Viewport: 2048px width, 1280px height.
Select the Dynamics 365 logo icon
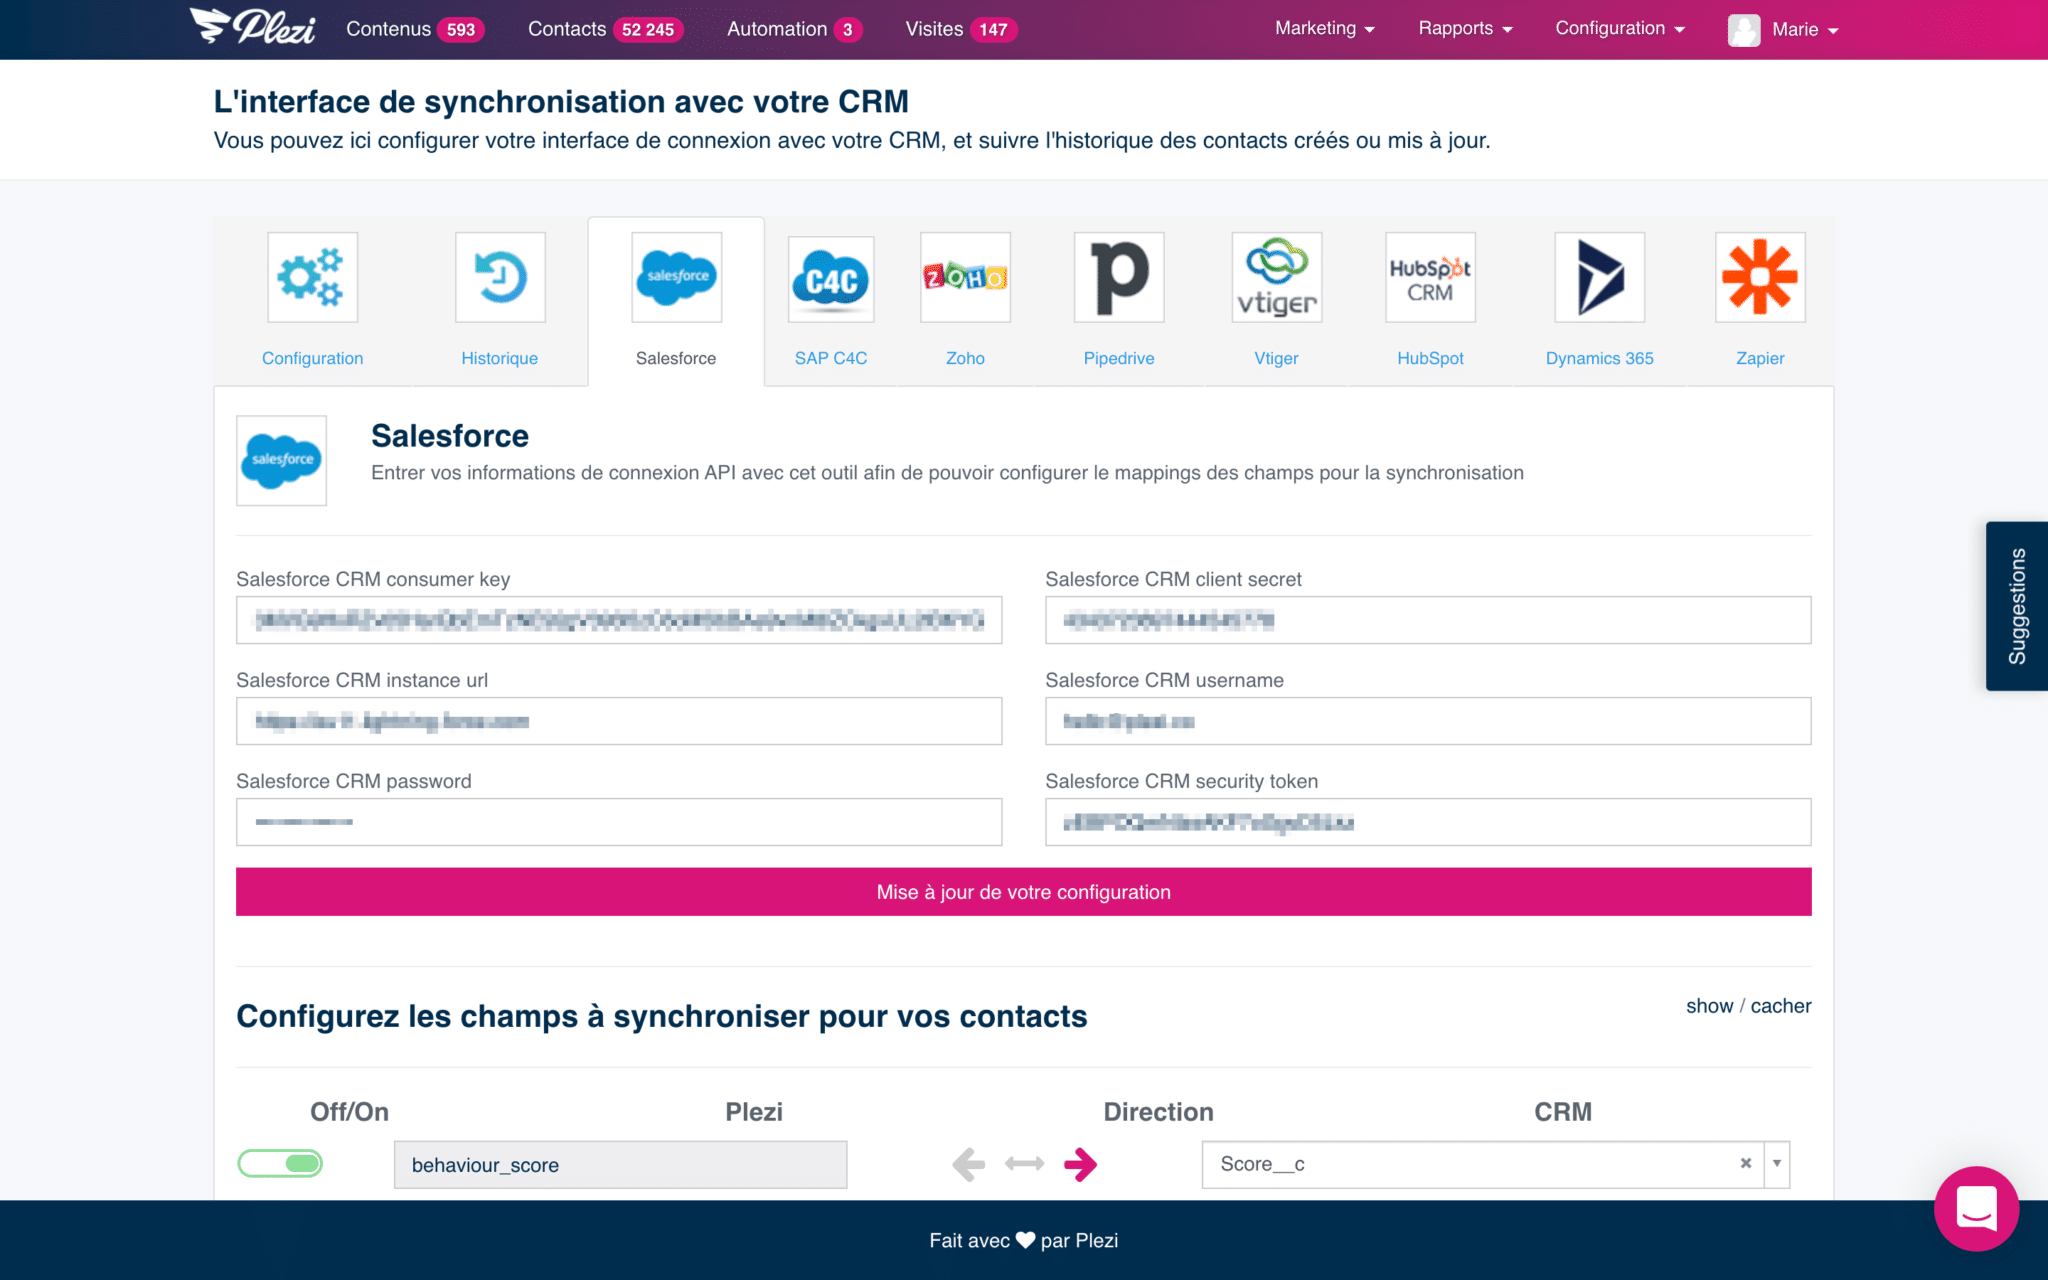pos(1600,277)
